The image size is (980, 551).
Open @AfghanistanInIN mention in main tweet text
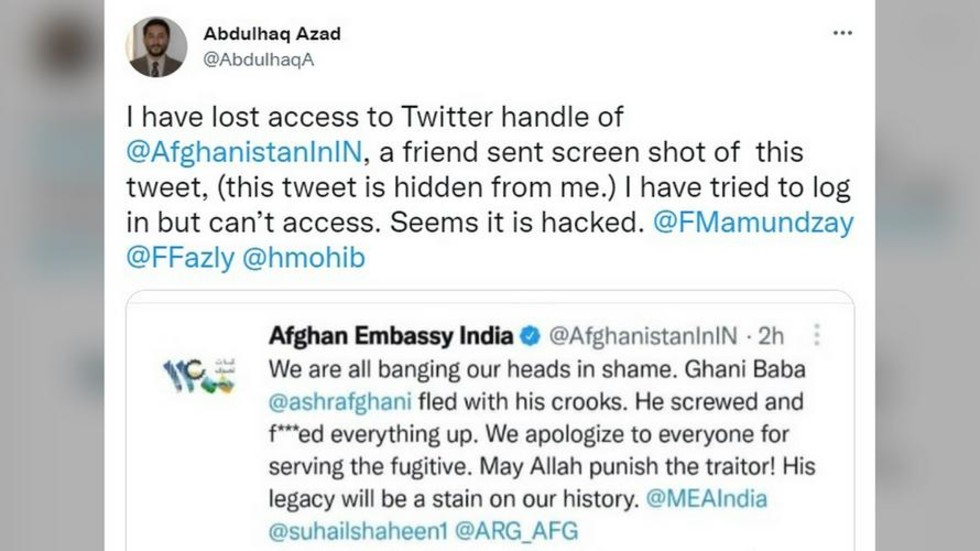tap(244, 154)
